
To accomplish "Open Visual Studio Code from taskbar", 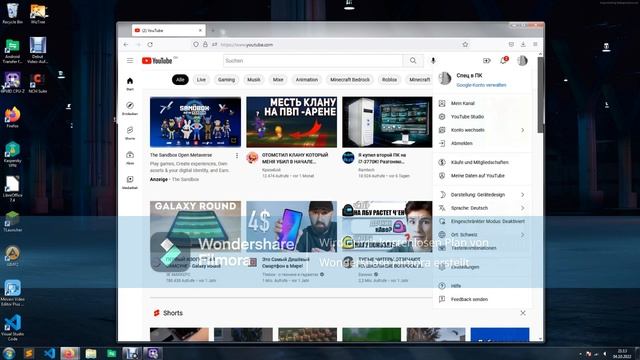I will pyautogui.click(x=49, y=353).
